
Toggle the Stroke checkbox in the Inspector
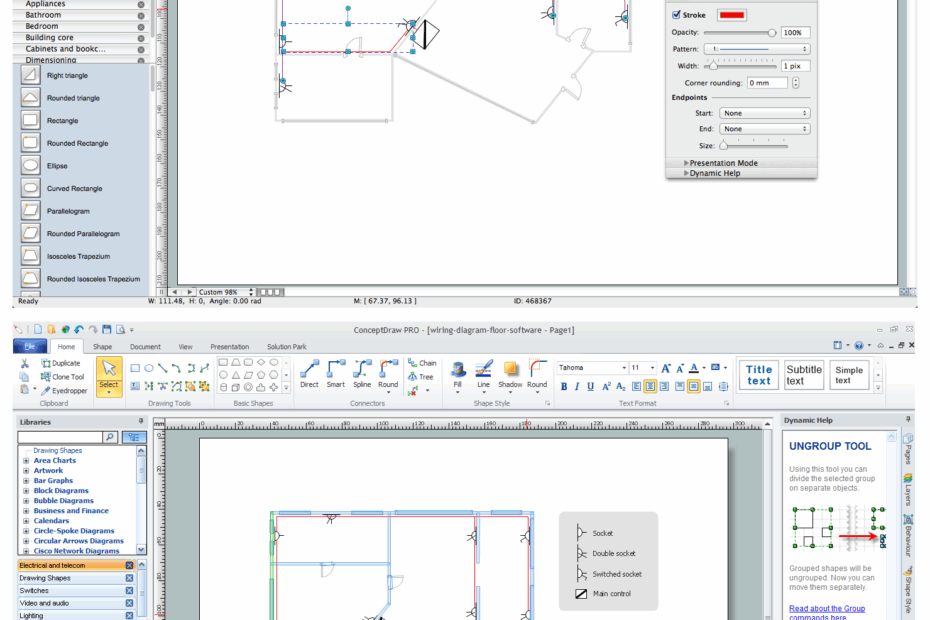point(677,15)
